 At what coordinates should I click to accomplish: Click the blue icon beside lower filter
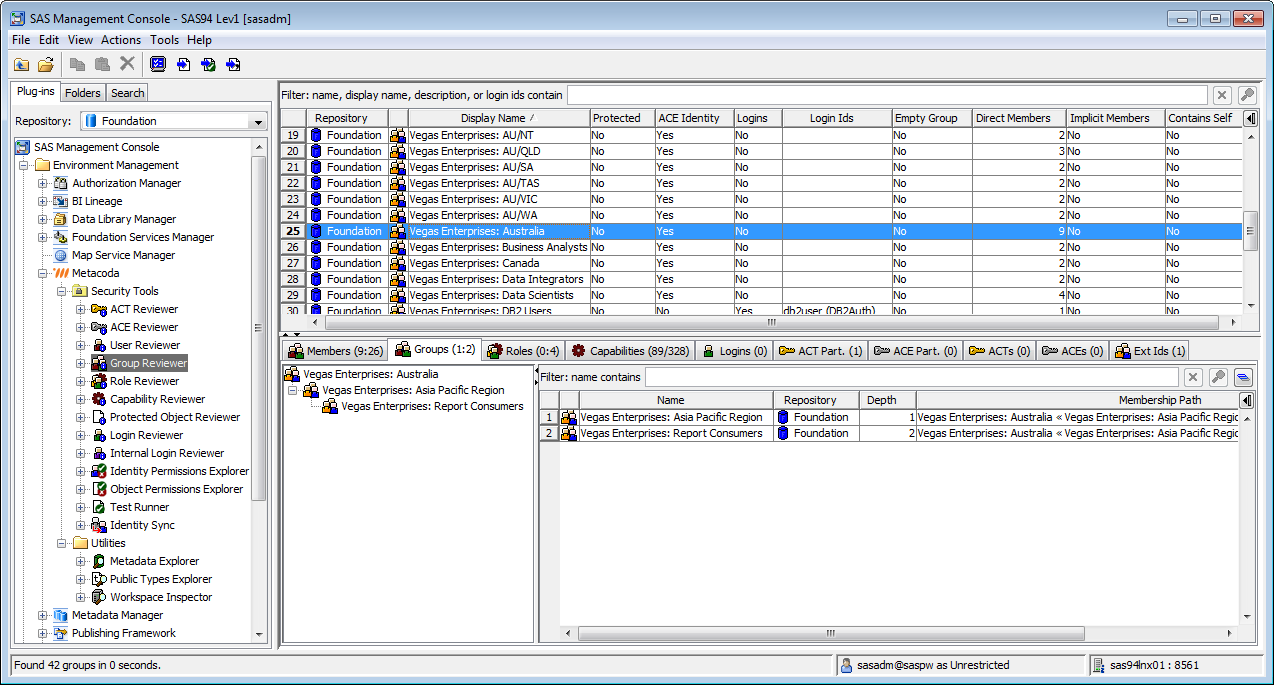(x=1243, y=377)
